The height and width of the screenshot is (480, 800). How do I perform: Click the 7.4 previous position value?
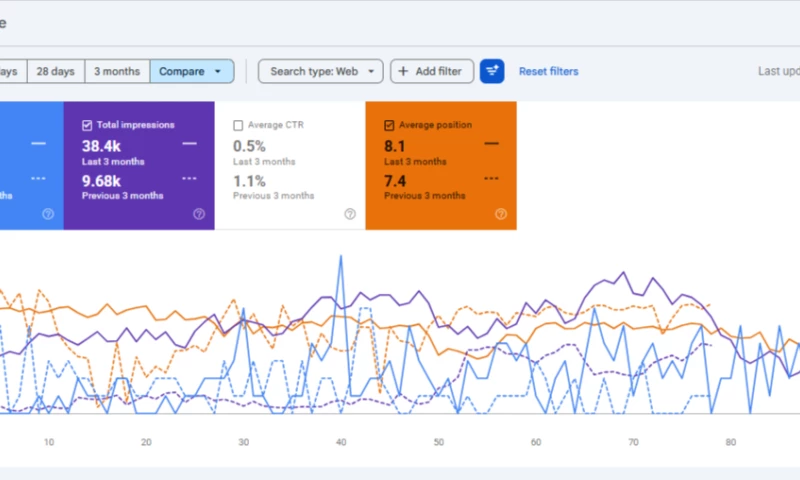(x=395, y=181)
